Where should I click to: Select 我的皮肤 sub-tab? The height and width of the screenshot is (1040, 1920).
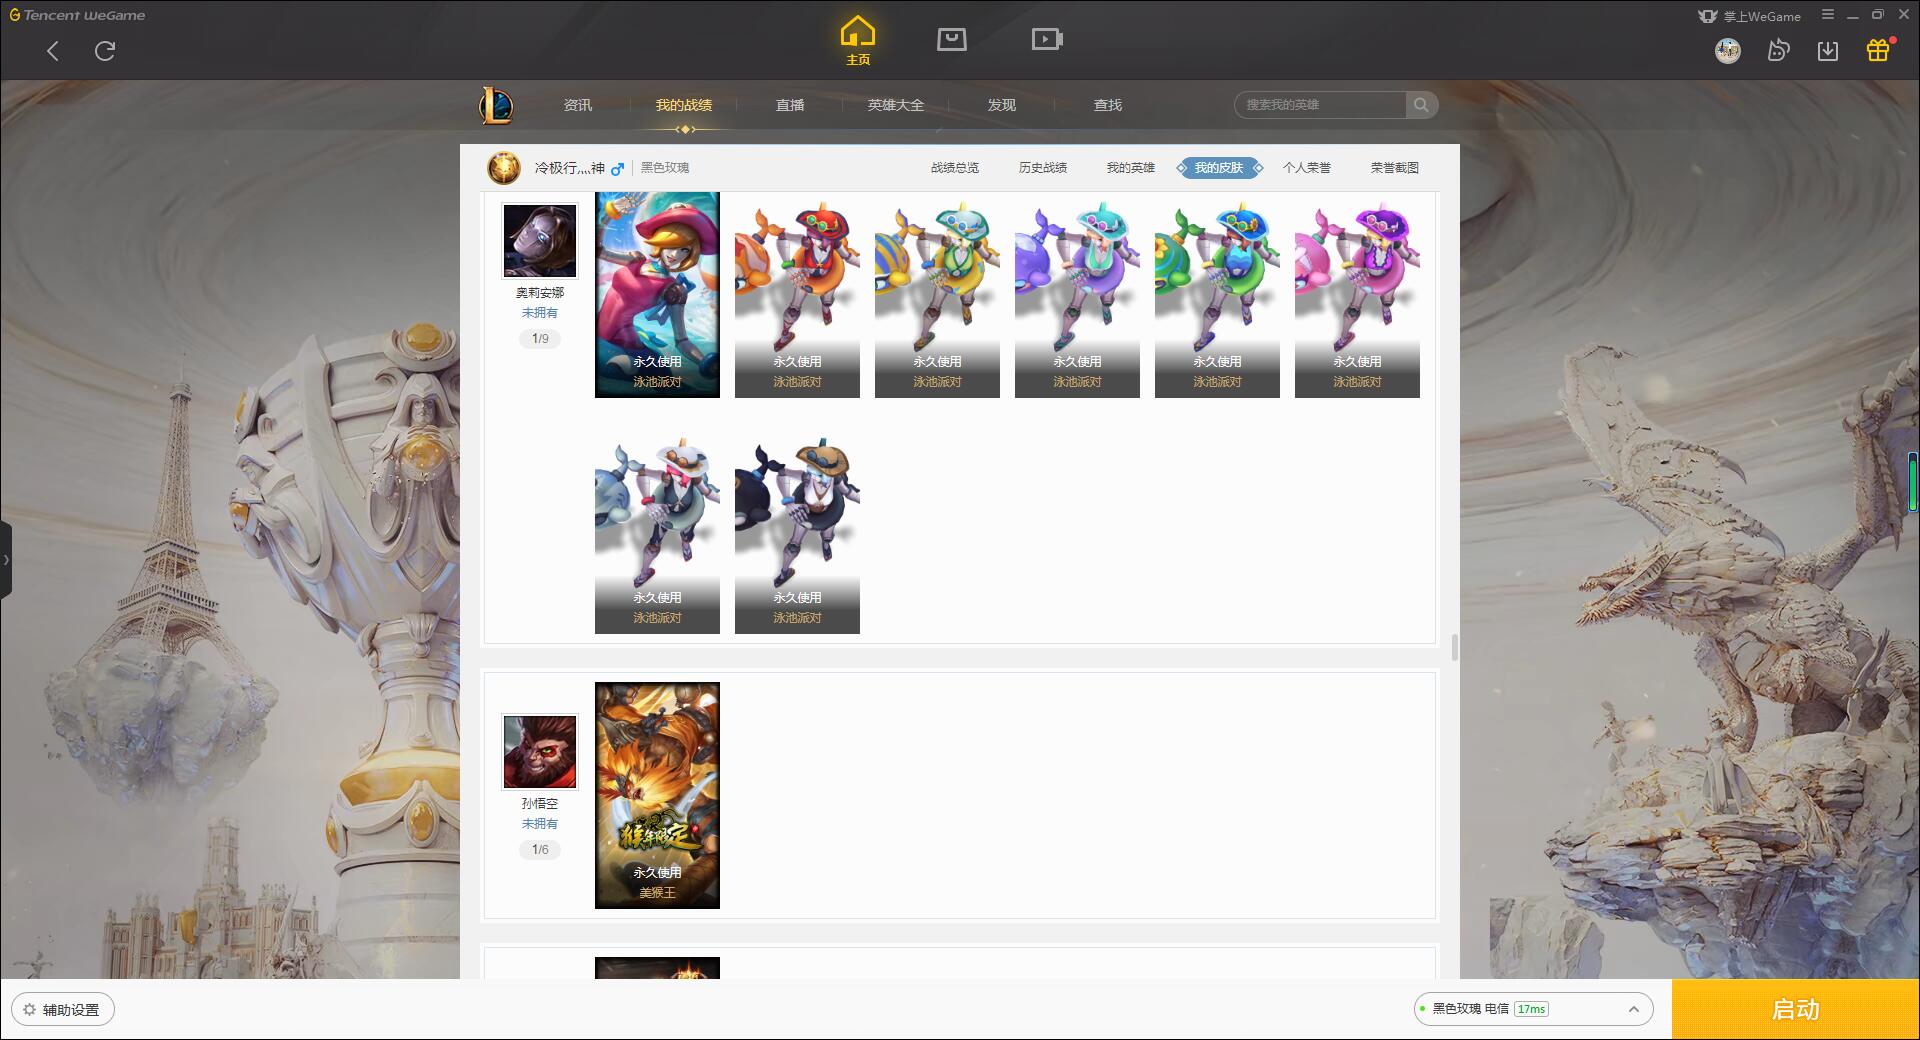(1219, 168)
